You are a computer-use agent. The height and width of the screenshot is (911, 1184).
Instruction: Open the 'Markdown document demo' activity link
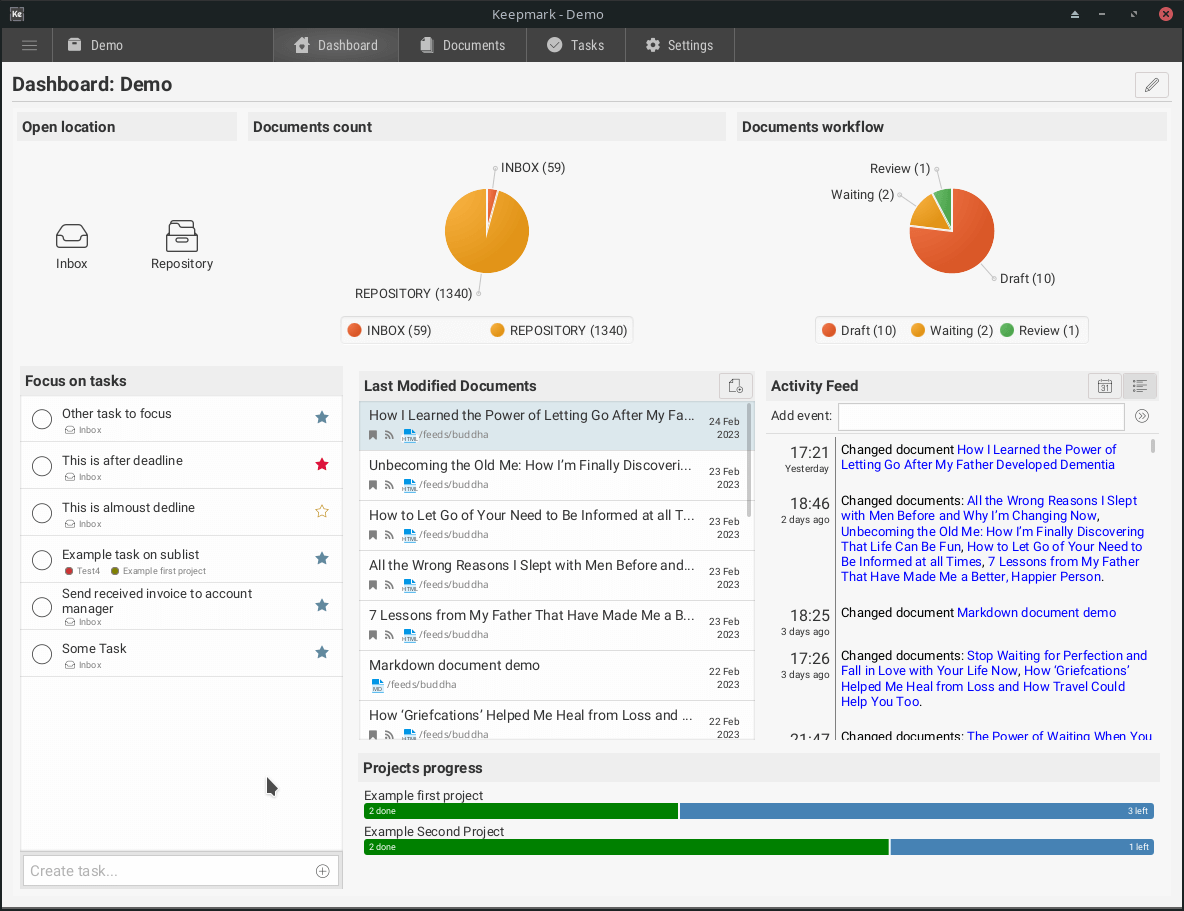[x=1036, y=612]
